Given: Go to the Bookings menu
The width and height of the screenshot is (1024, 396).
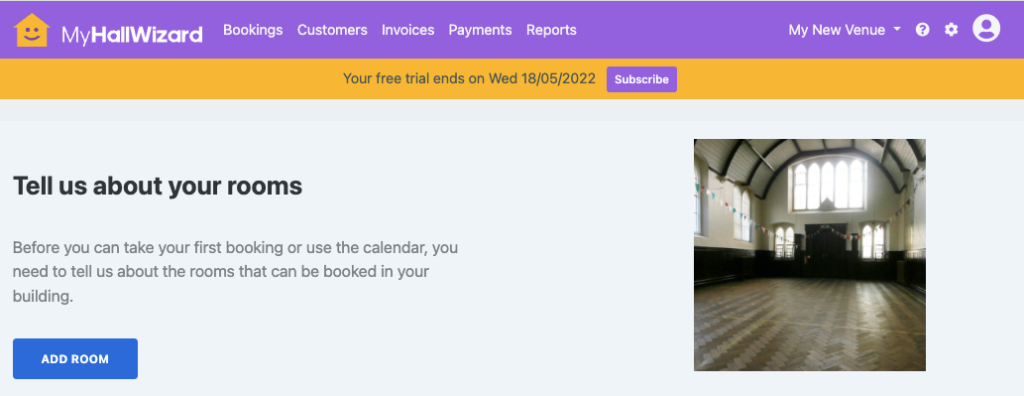Looking at the screenshot, I should pyautogui.click(x=253, y=29).
